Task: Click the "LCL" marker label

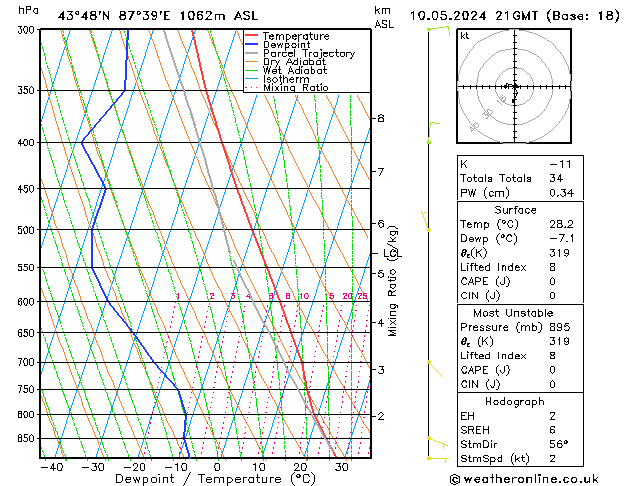Action: (x=392, y=253)
